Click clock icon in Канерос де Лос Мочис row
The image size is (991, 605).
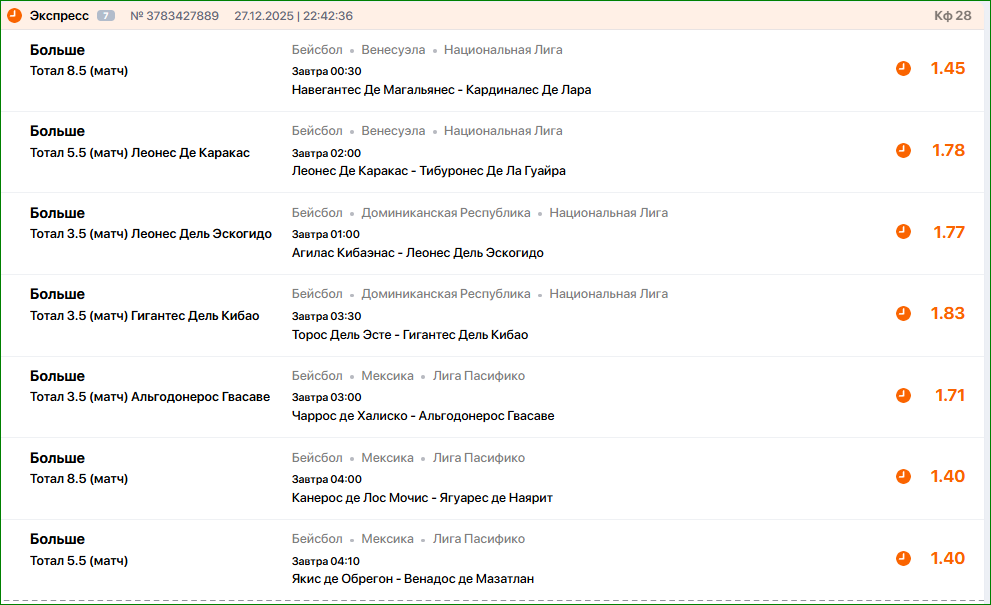(x=903, y=476)
